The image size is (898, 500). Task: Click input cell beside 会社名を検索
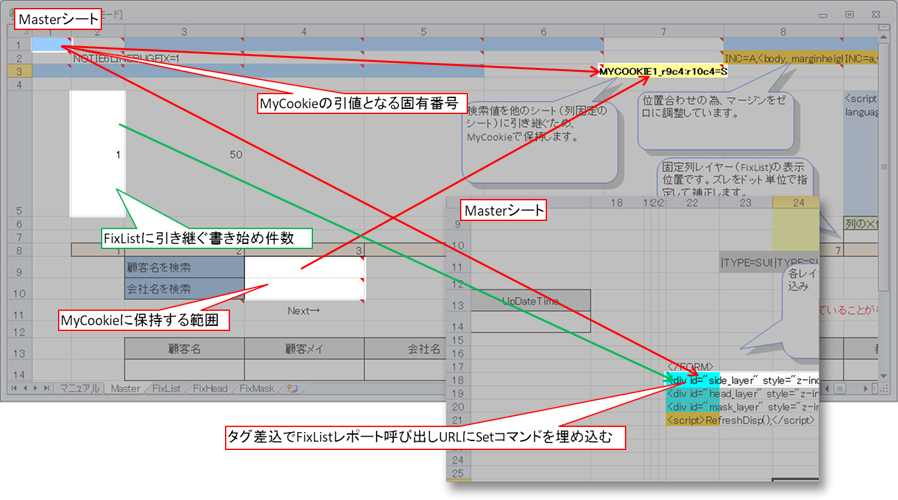tap(304, 289)
